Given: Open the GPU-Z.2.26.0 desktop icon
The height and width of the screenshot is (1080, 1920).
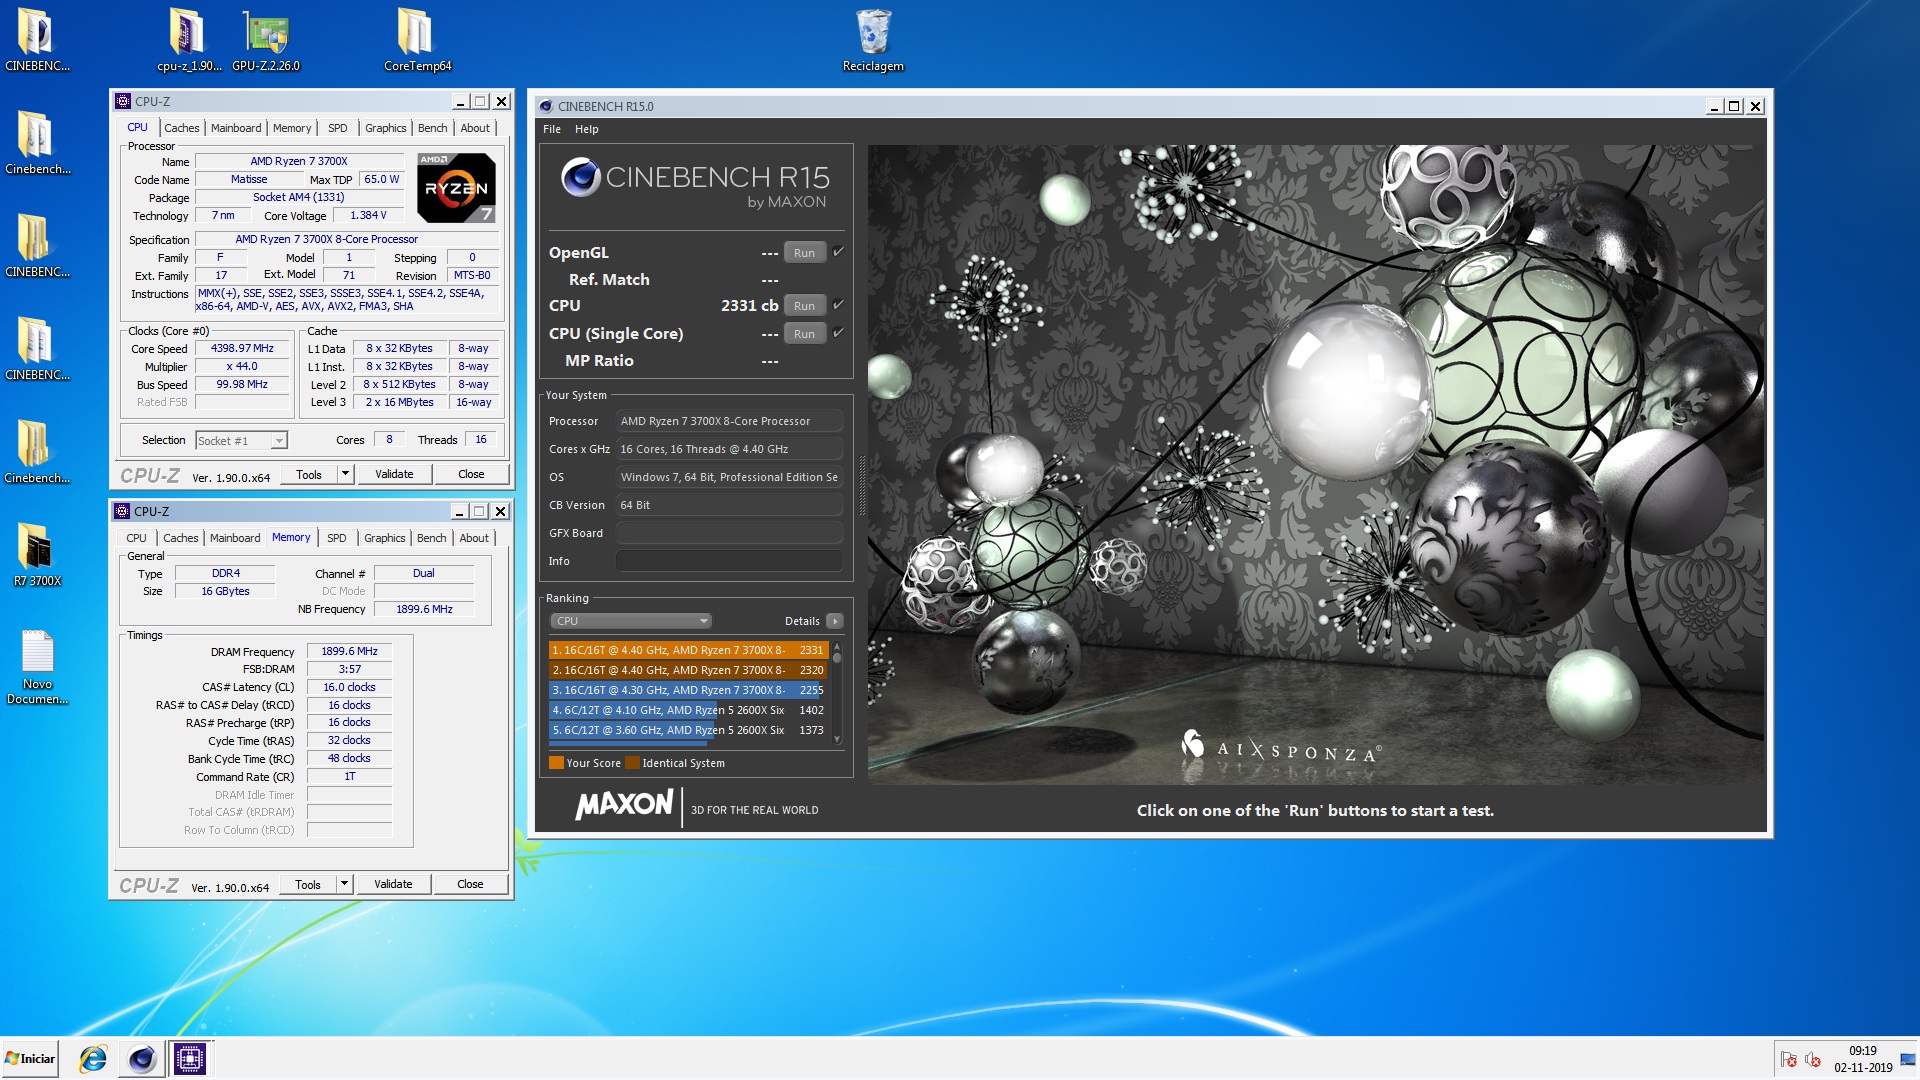Looking at the screenshot, I should [266, 40].
